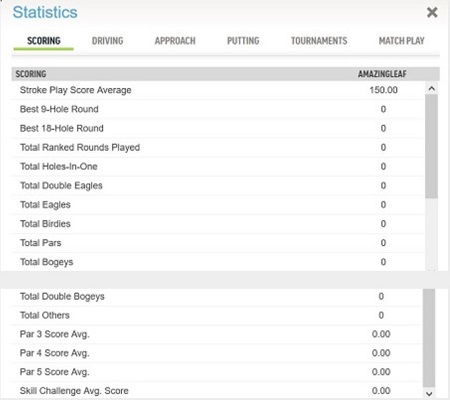Close the Statistics dialog with the X icon
The width and height of the screenshot is (450, 400).
click(432, 13)
